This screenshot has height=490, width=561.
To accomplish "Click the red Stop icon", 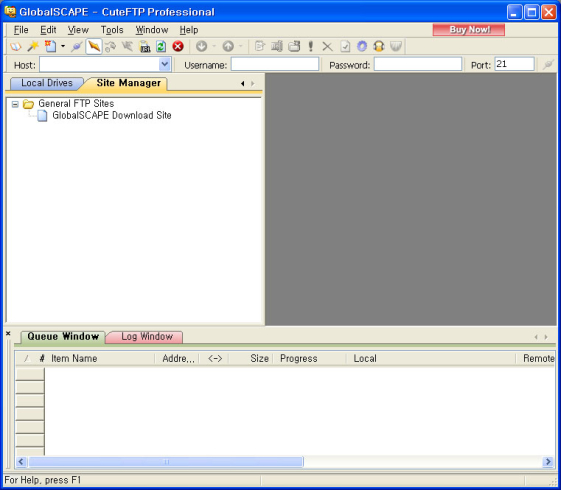I will coord(178,46).
